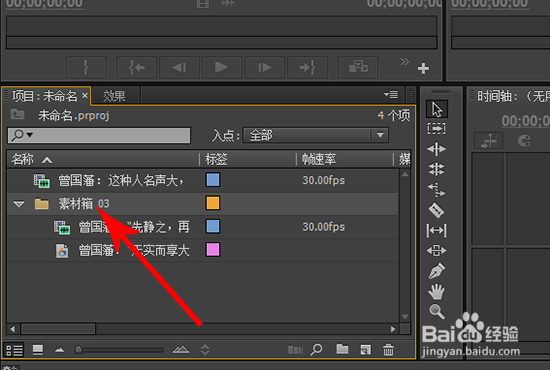Toggle the timeline nest sequences button

point(489,141)
